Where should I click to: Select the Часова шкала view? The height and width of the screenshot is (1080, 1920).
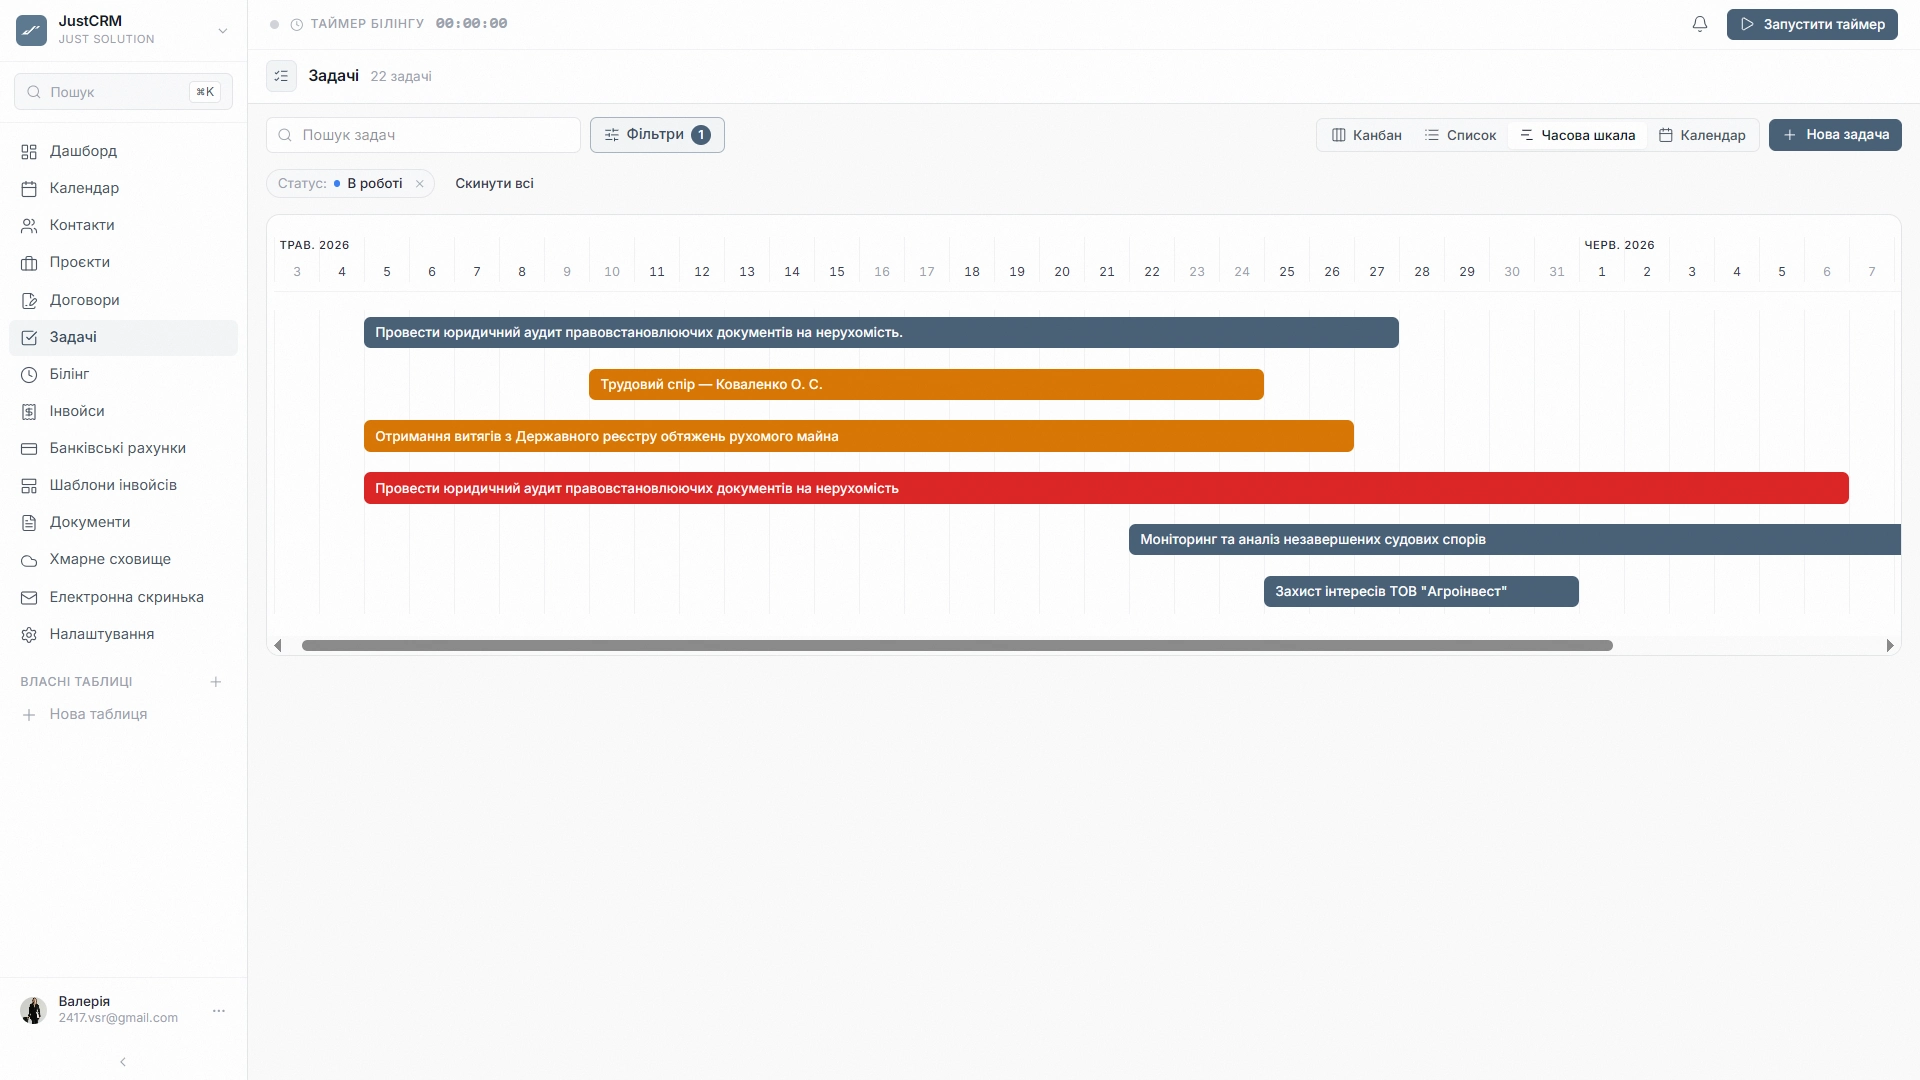[x=1577, y=135]
